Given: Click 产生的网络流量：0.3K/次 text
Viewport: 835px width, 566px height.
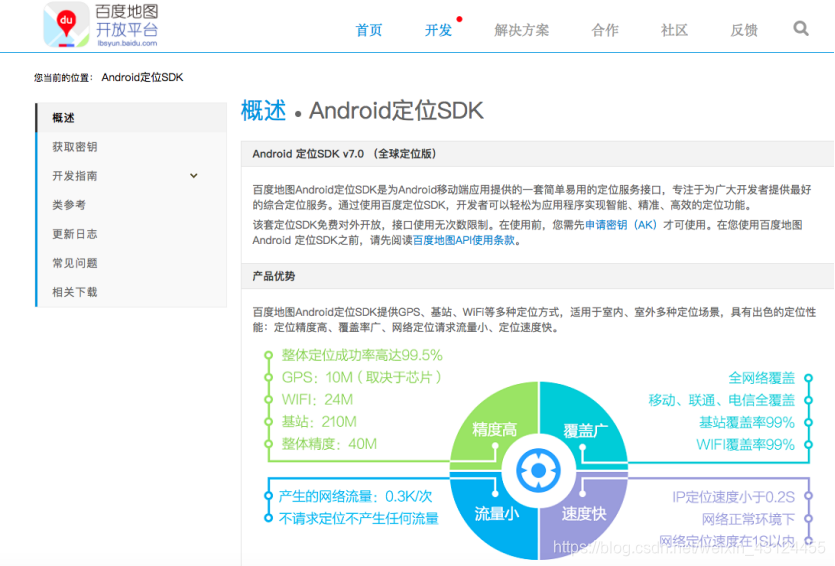Looking at the screenshot, I should pos(355,496).
